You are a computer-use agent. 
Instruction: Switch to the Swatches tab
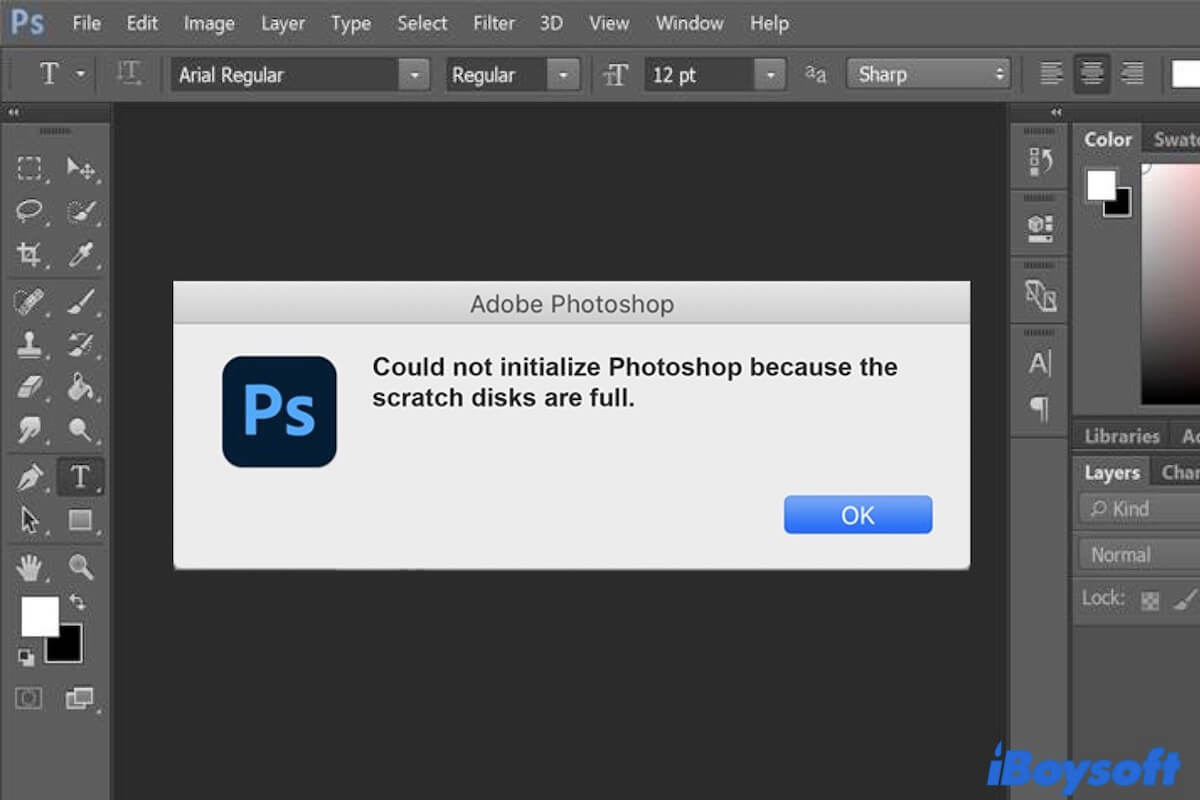click(x=1178, y=139)
